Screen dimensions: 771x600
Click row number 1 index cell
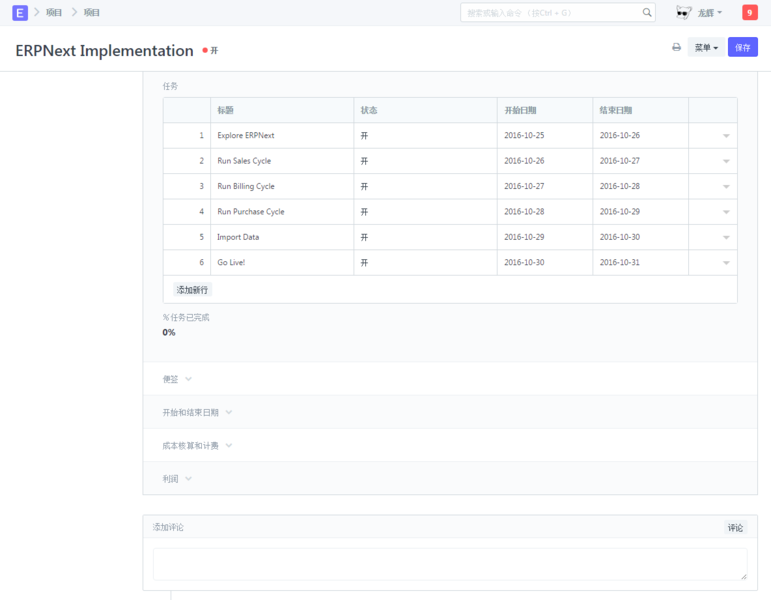tap(187, 135)
